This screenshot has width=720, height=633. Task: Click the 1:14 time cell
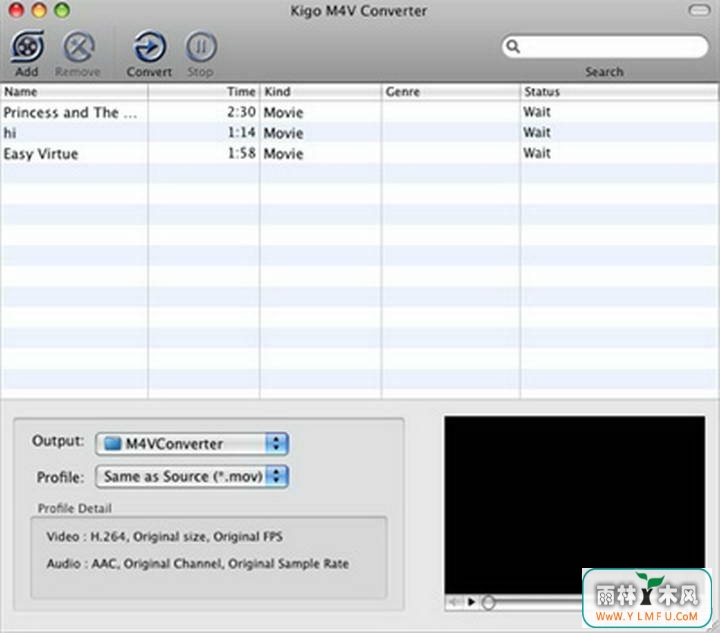point(242,133)
